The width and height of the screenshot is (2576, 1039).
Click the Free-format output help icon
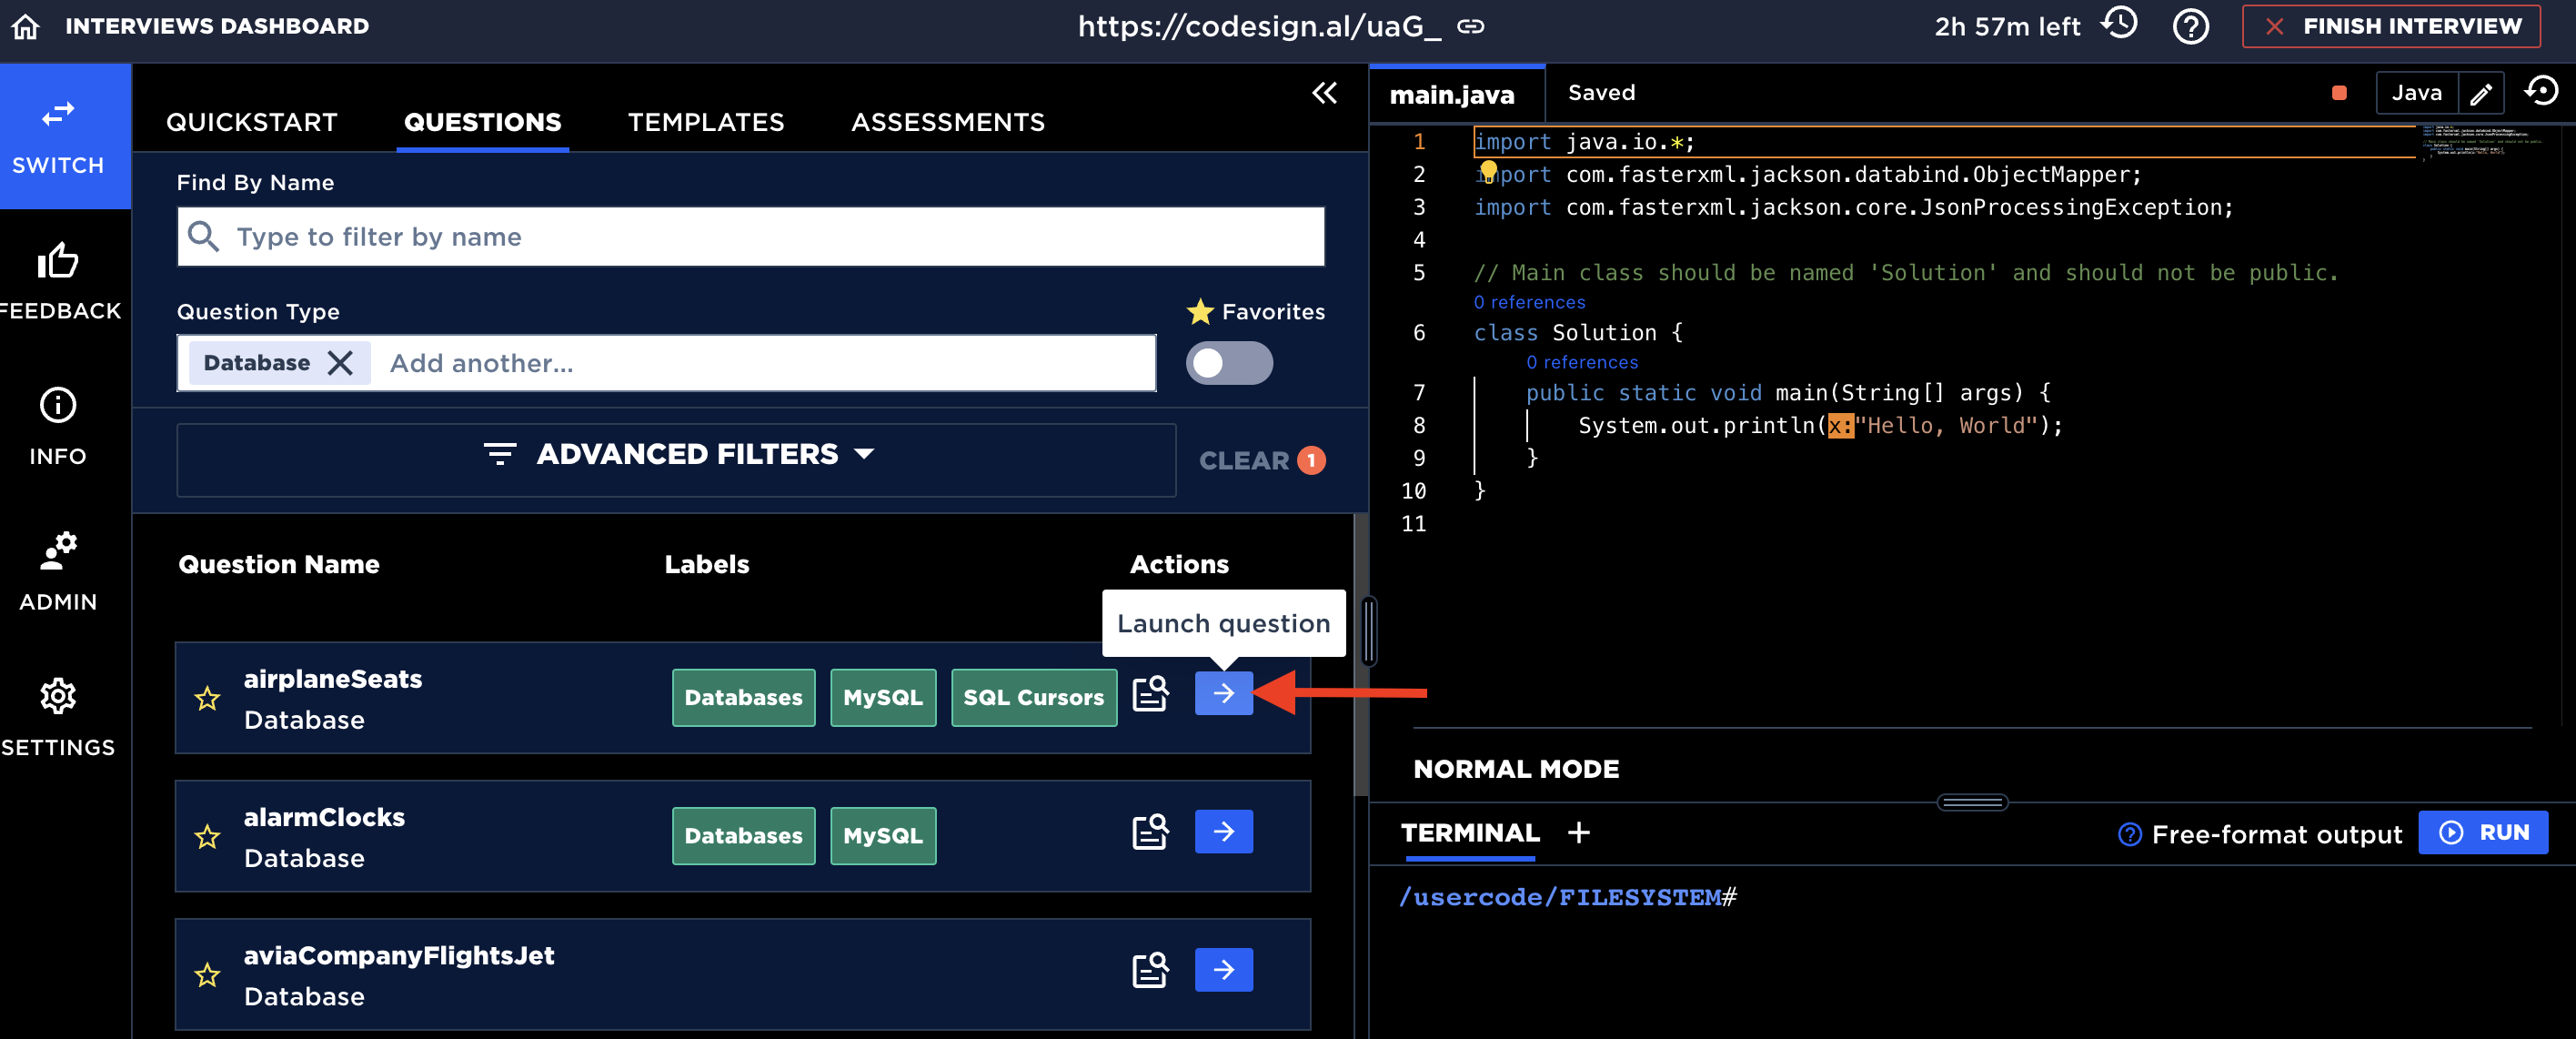(x=2129, y=835)
